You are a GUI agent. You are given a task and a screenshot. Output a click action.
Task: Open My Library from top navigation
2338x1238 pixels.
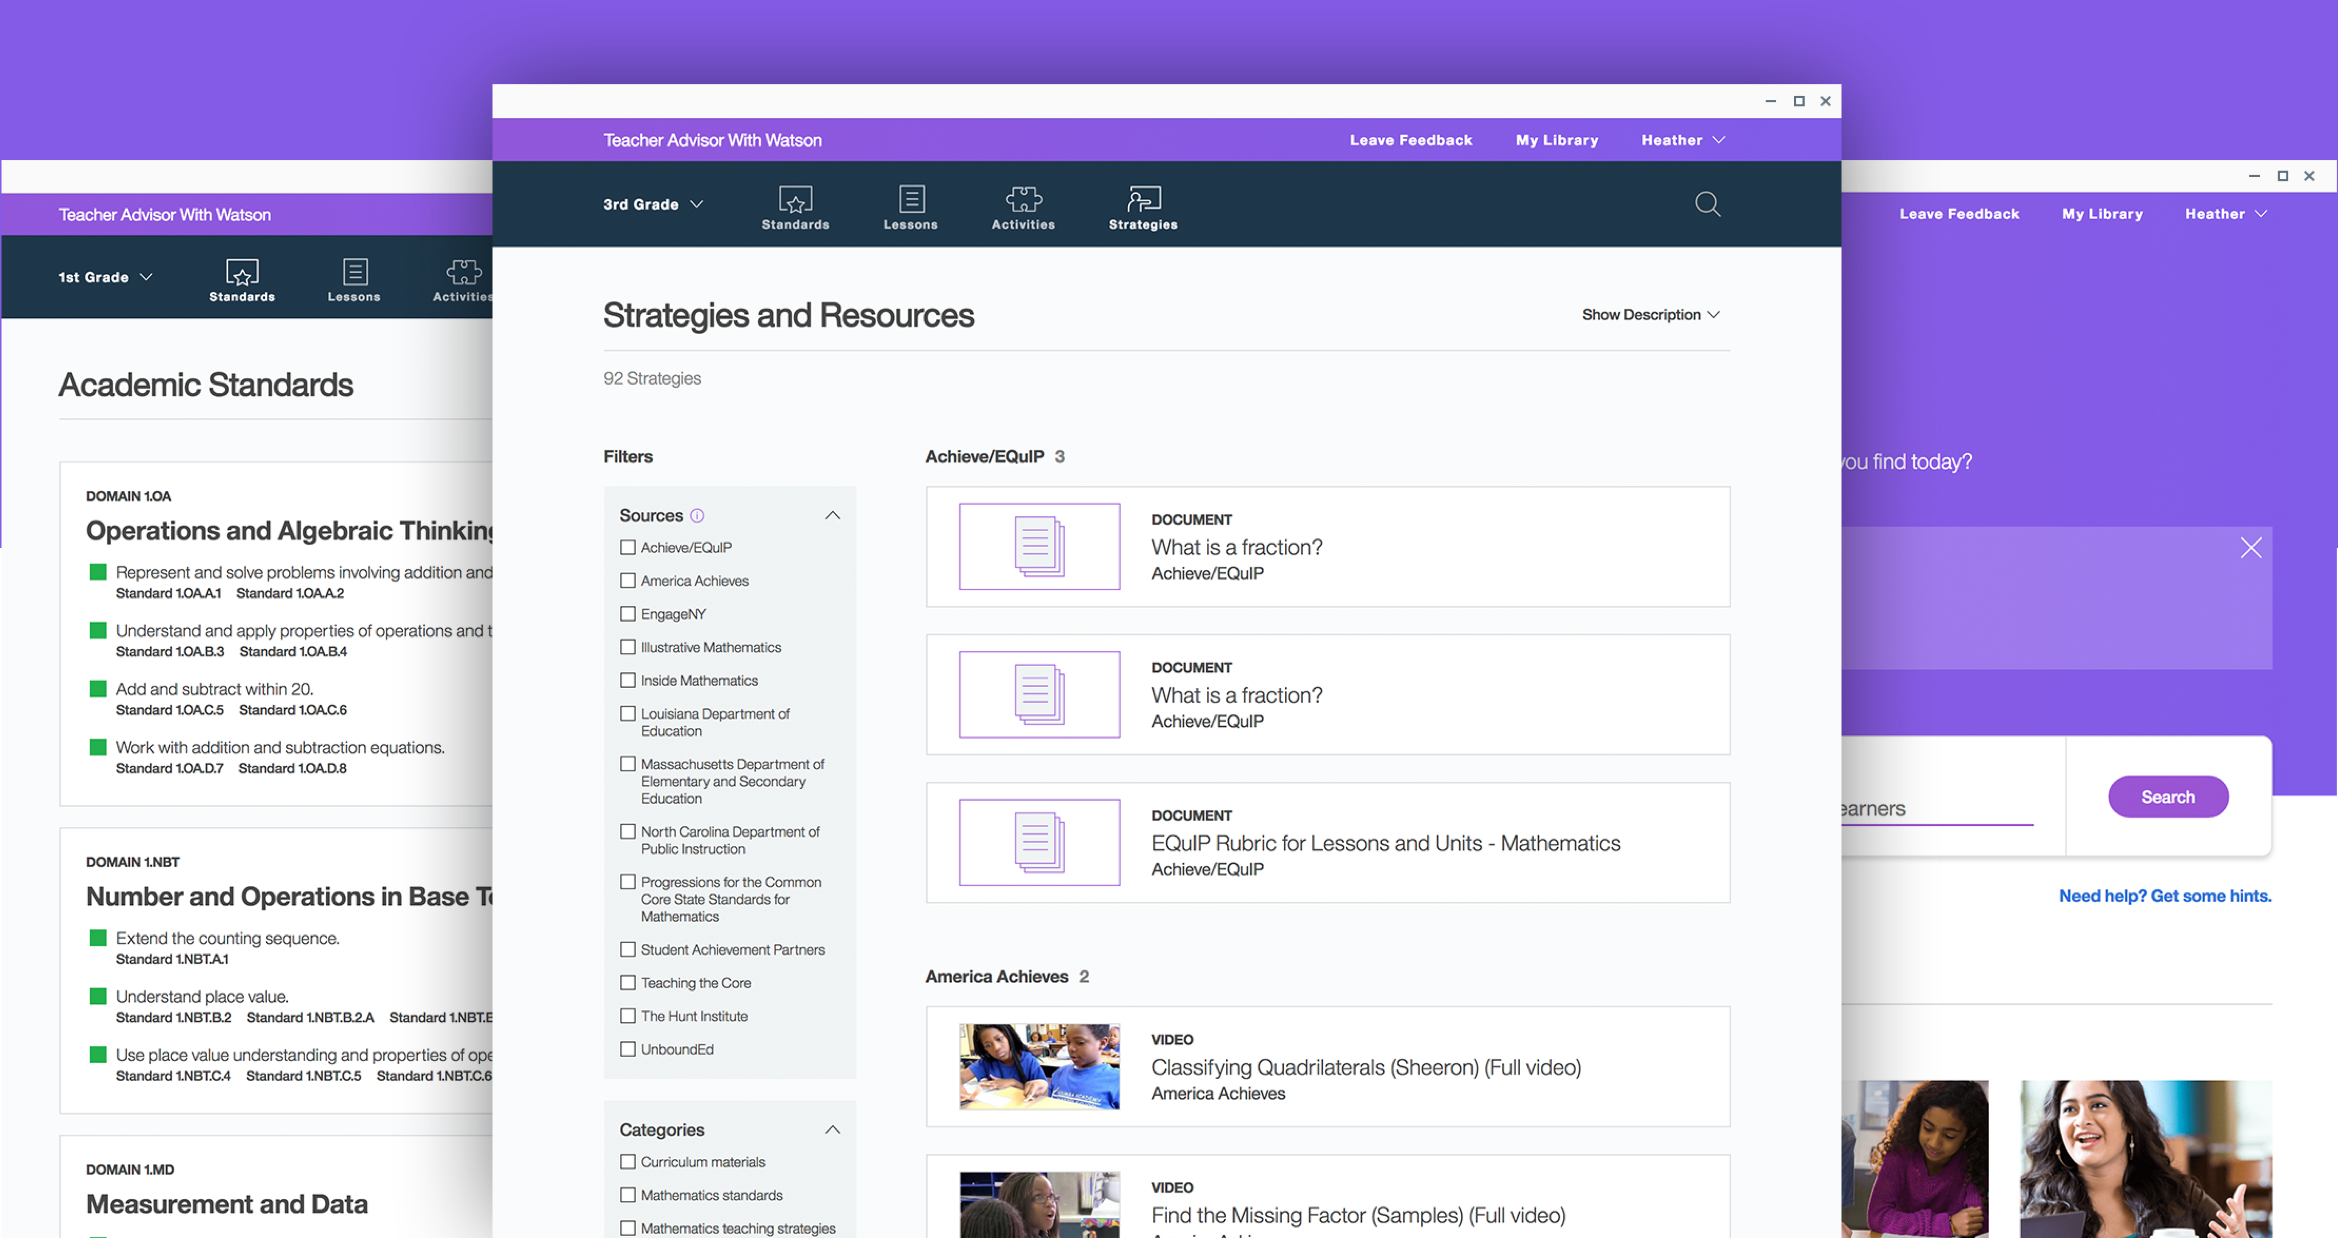1559,141
